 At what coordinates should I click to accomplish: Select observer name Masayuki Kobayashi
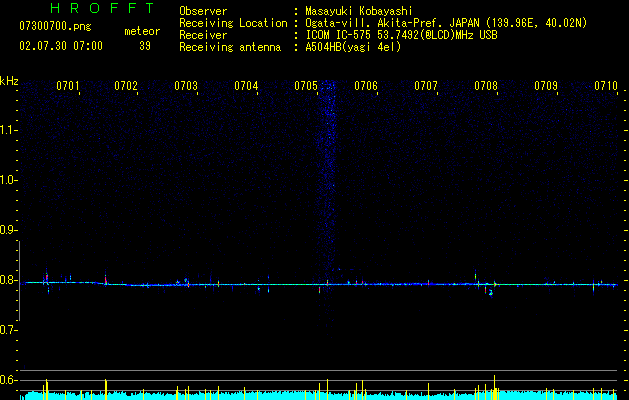(359, 11)
